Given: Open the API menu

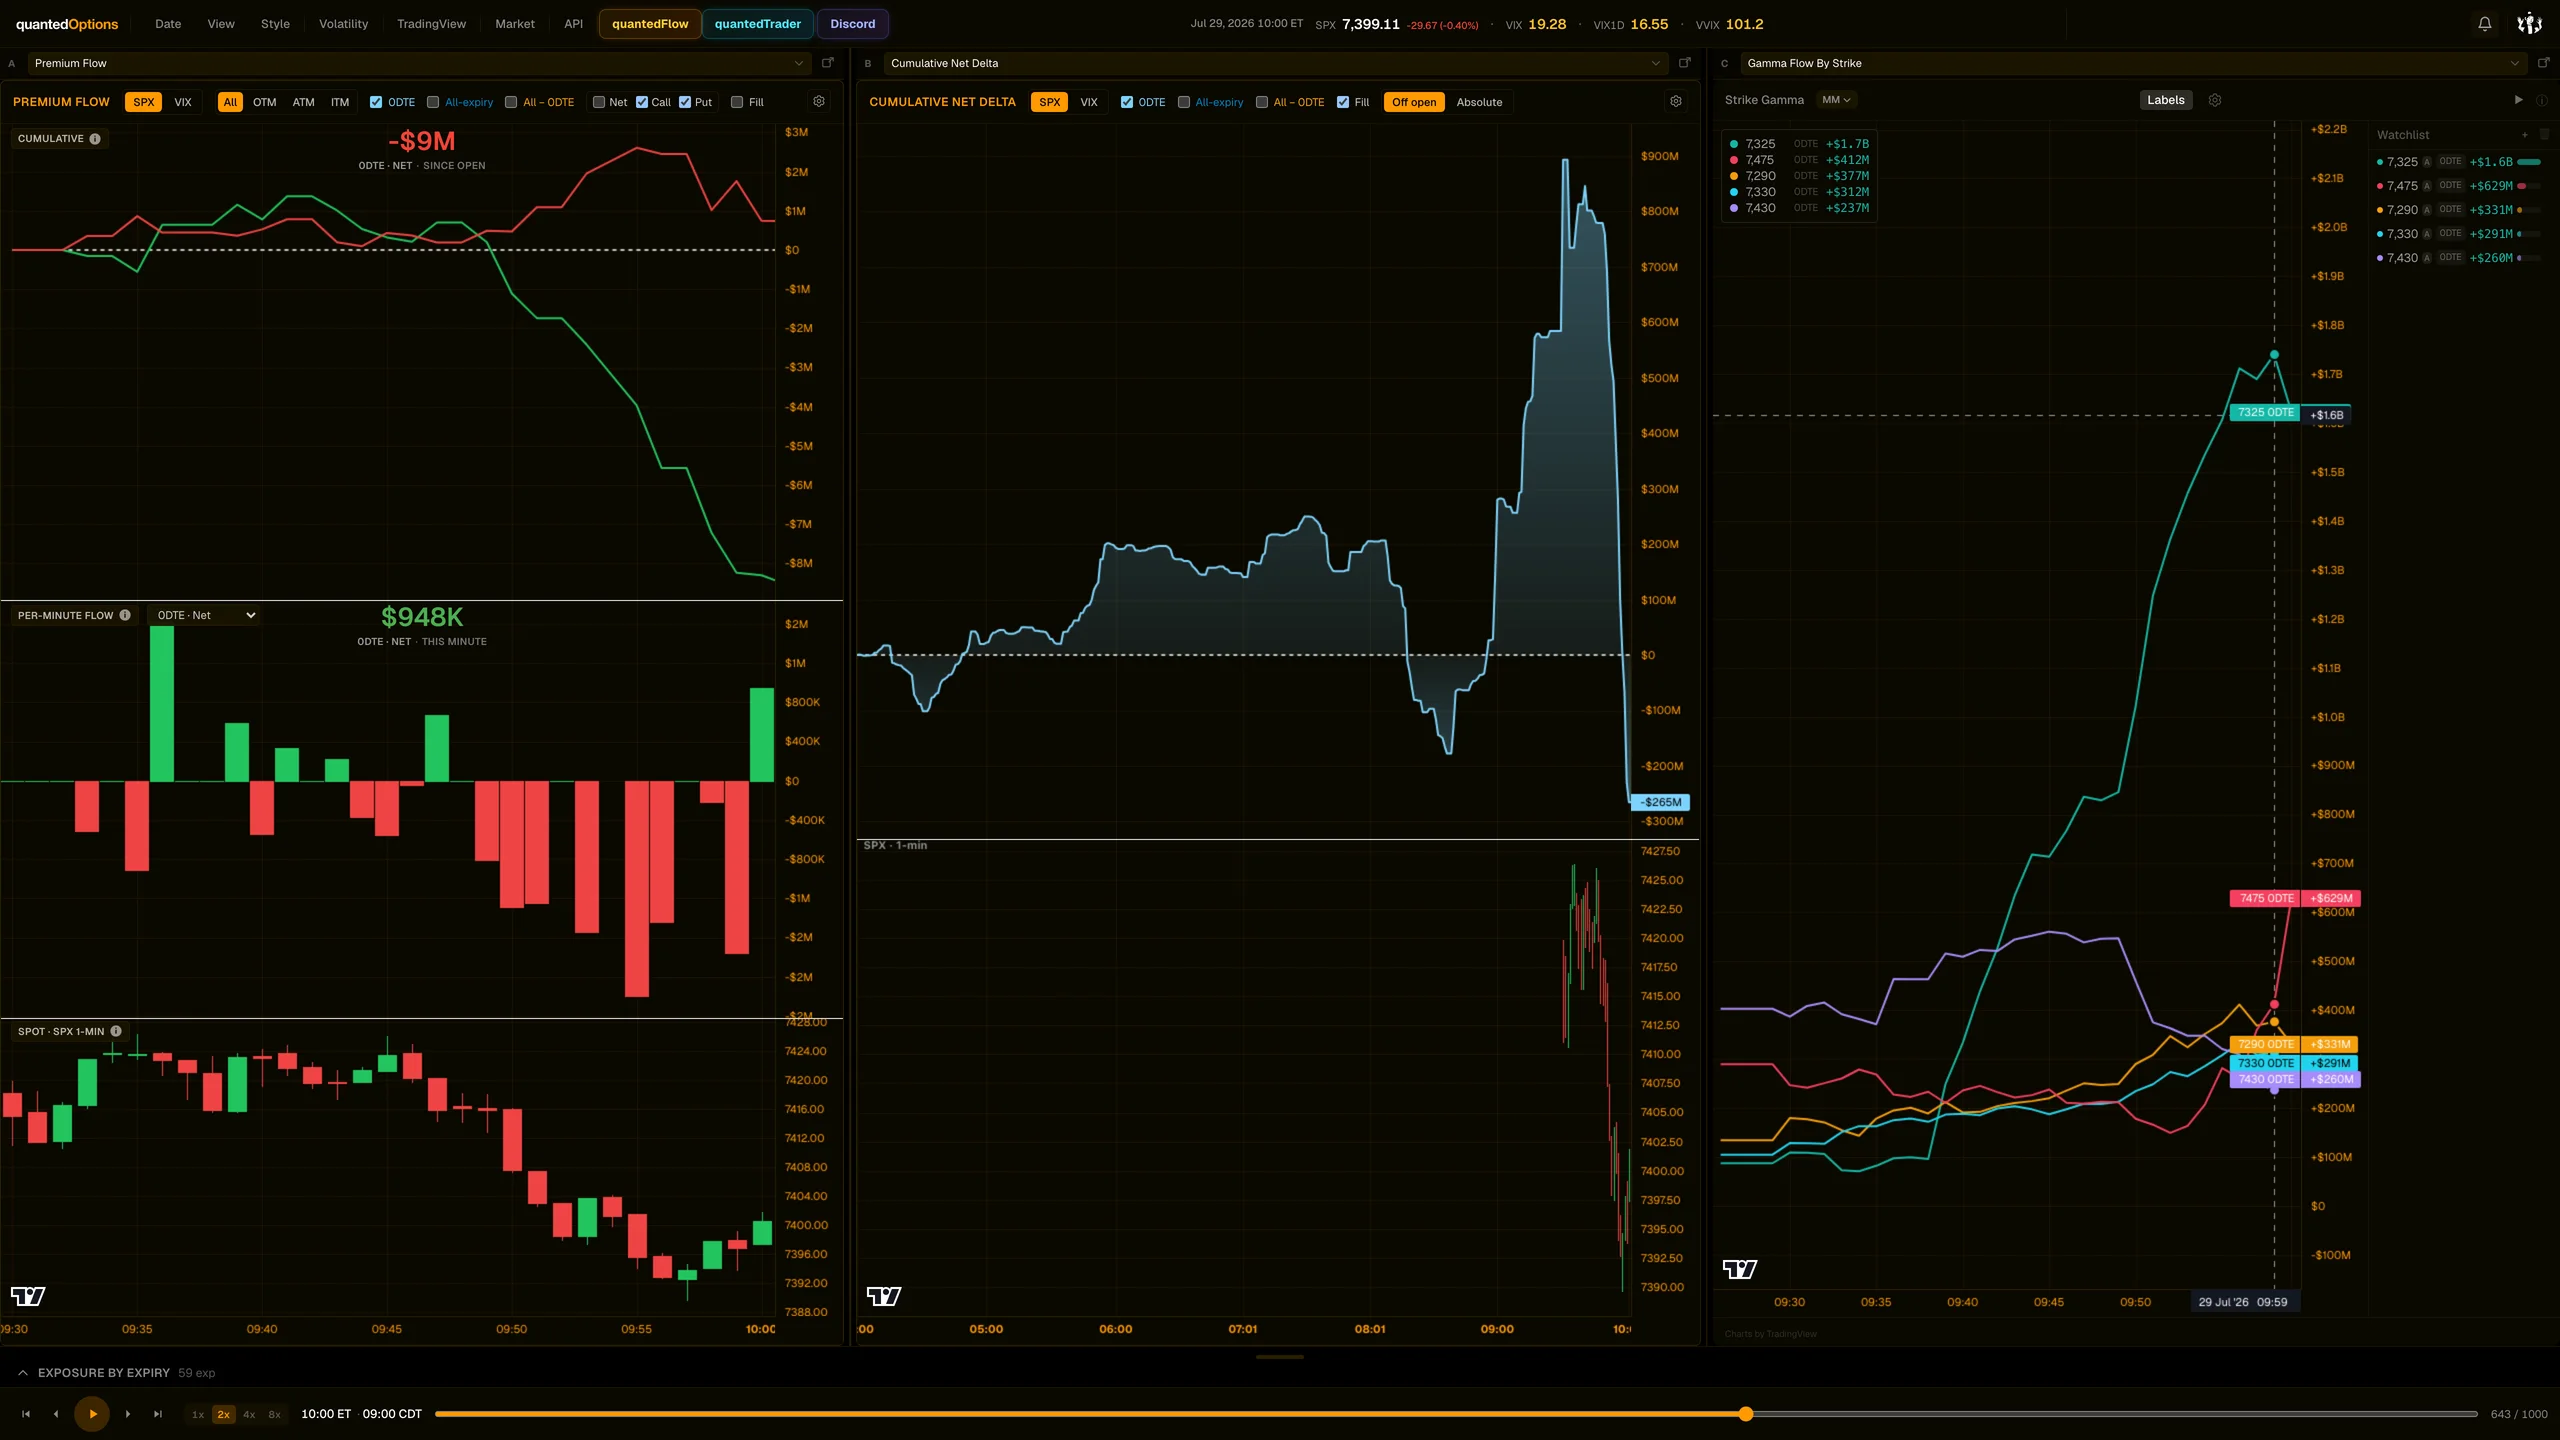Looking at the screenshot, I should [573, 24].
